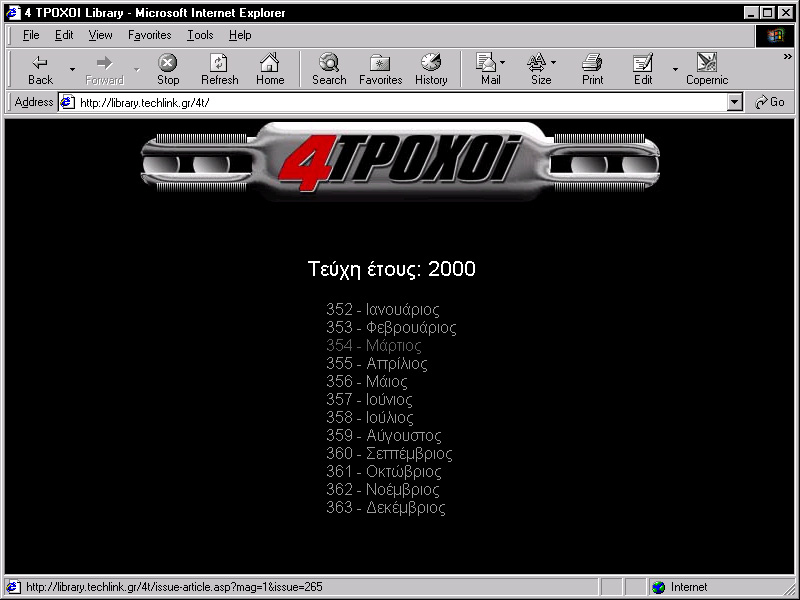This screenshot has height=600, width=800.
Task: Click the Edit toolbar icon
Action: pyautogui.click(x=643, y=69)
